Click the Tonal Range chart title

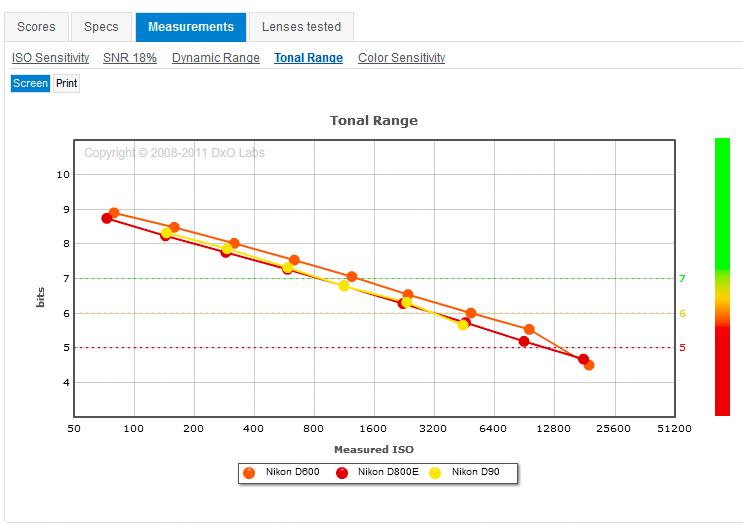pos(374,120)
